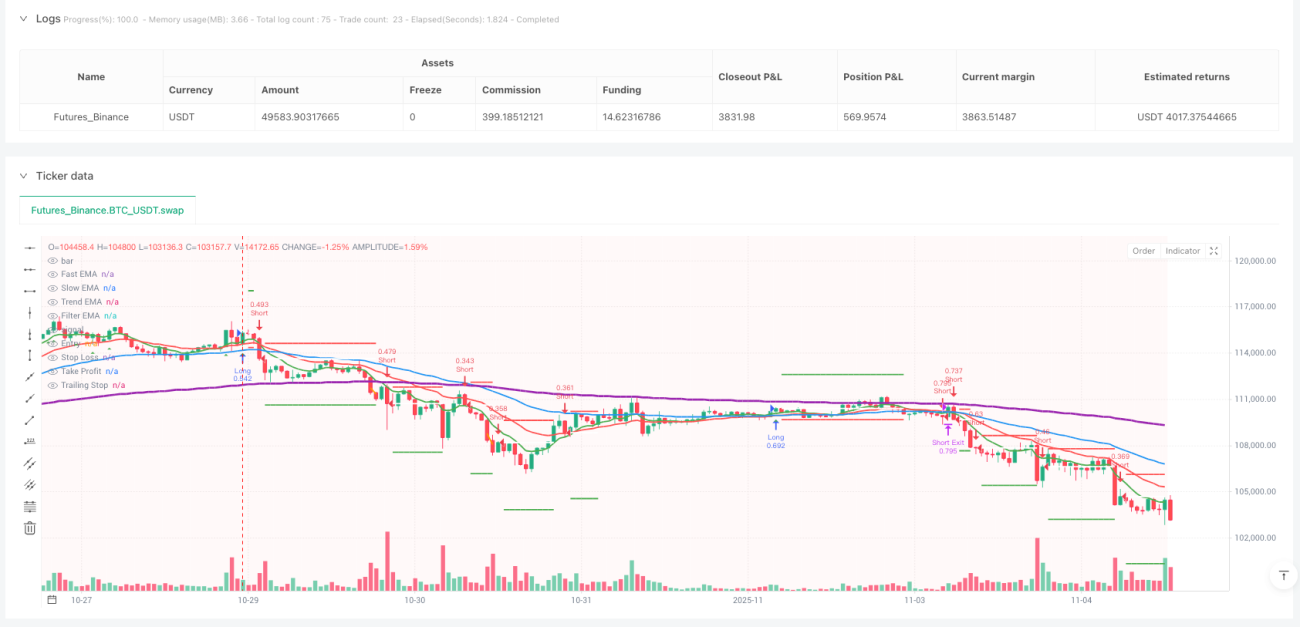The height and width of the screenshot is (627, 1300).
Task: Collapse the Logs section
Action: (24, 18)
